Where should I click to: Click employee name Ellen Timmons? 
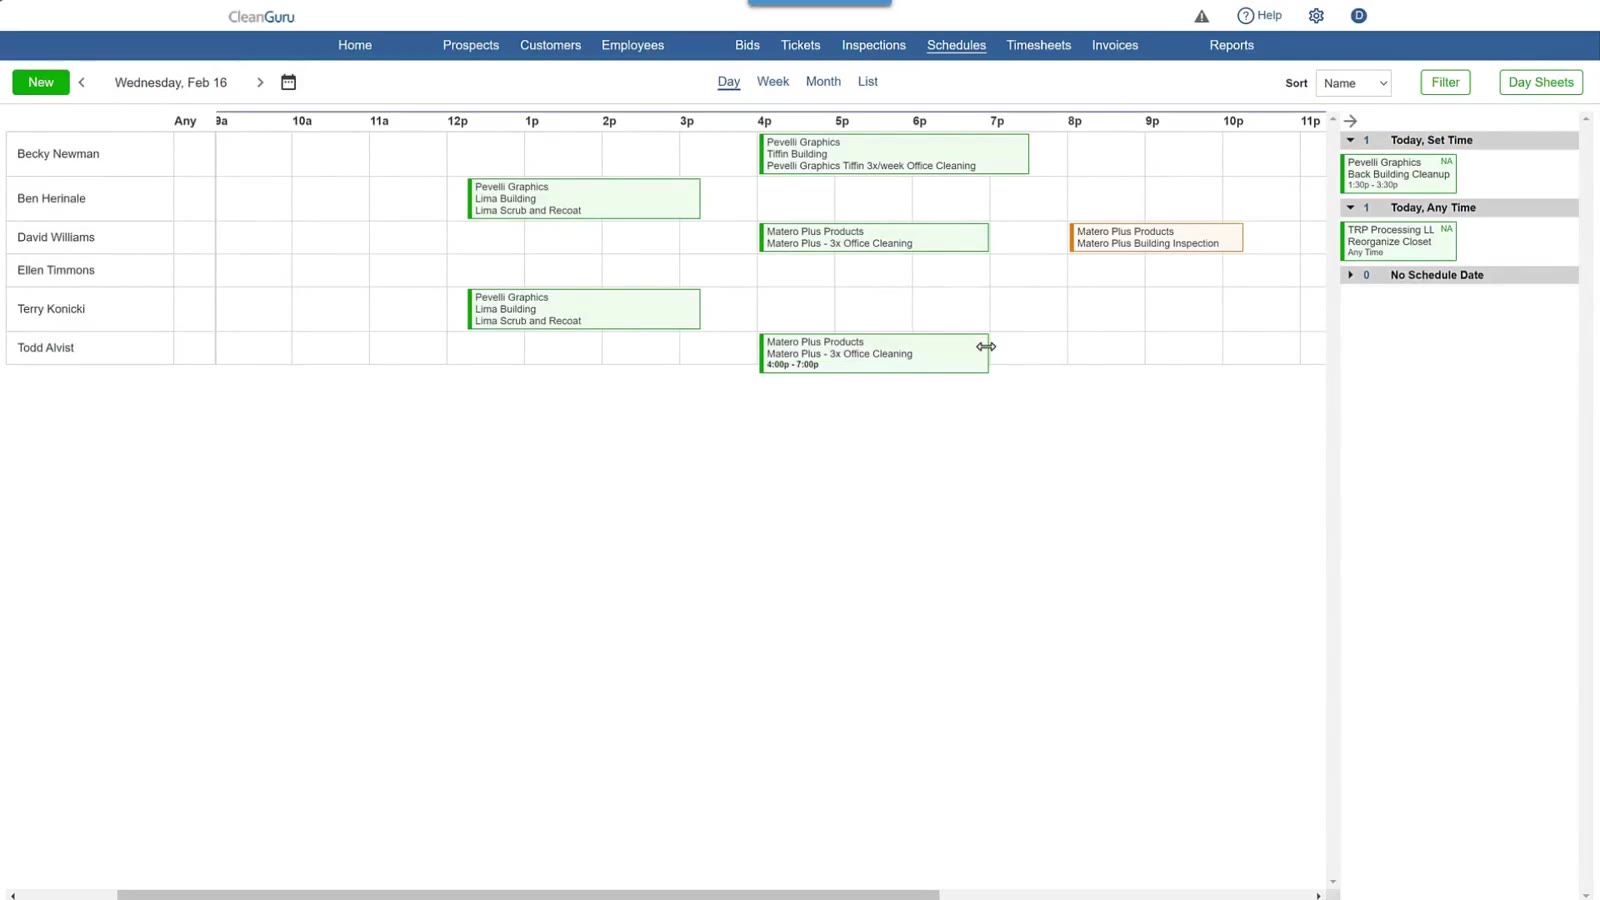click(56, 271)
